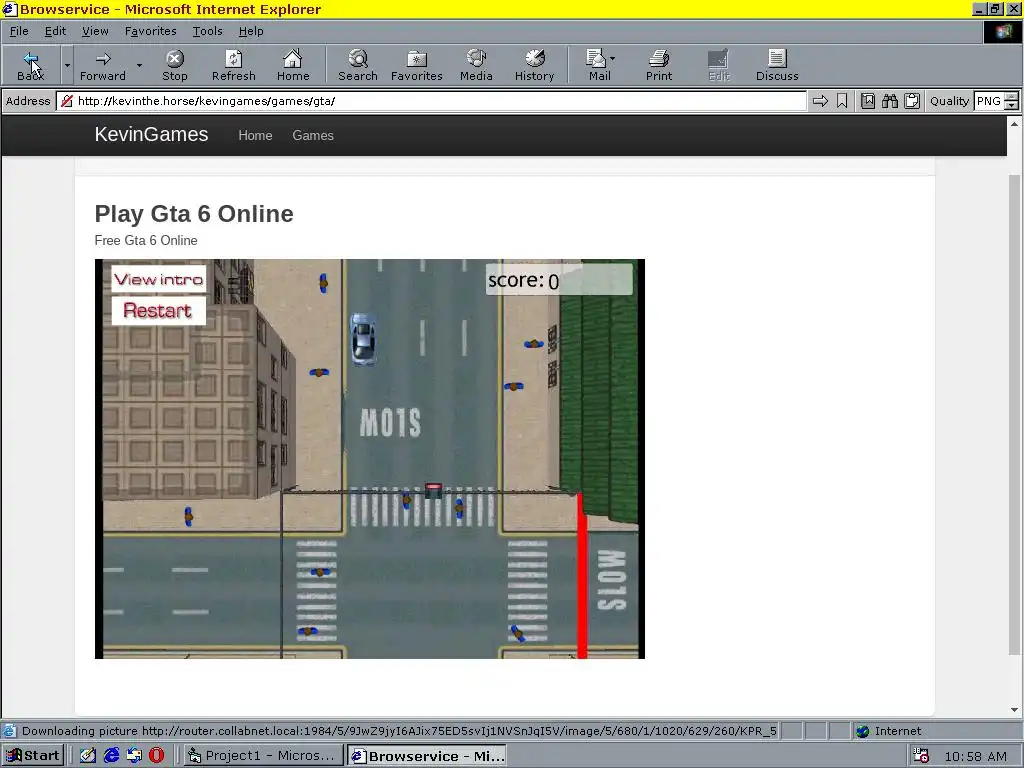Click the Forward toolbar button

coord(103,65)
